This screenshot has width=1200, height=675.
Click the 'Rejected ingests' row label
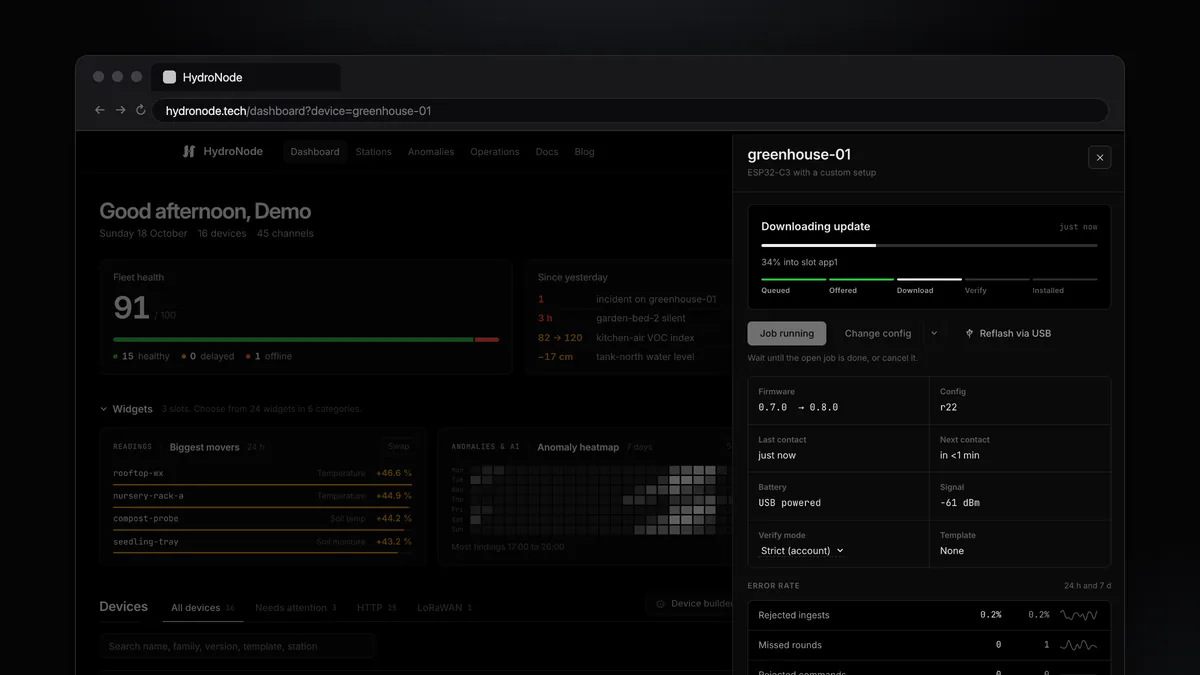coord(794,615)
